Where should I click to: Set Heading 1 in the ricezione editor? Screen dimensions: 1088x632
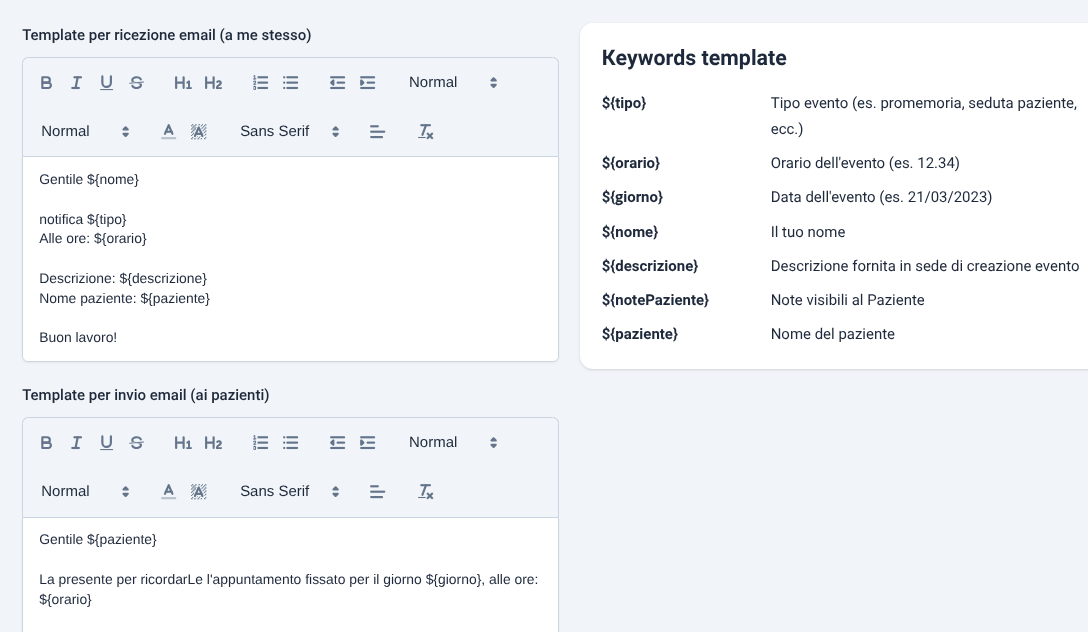pyautogui.click(x=182, y=83)
